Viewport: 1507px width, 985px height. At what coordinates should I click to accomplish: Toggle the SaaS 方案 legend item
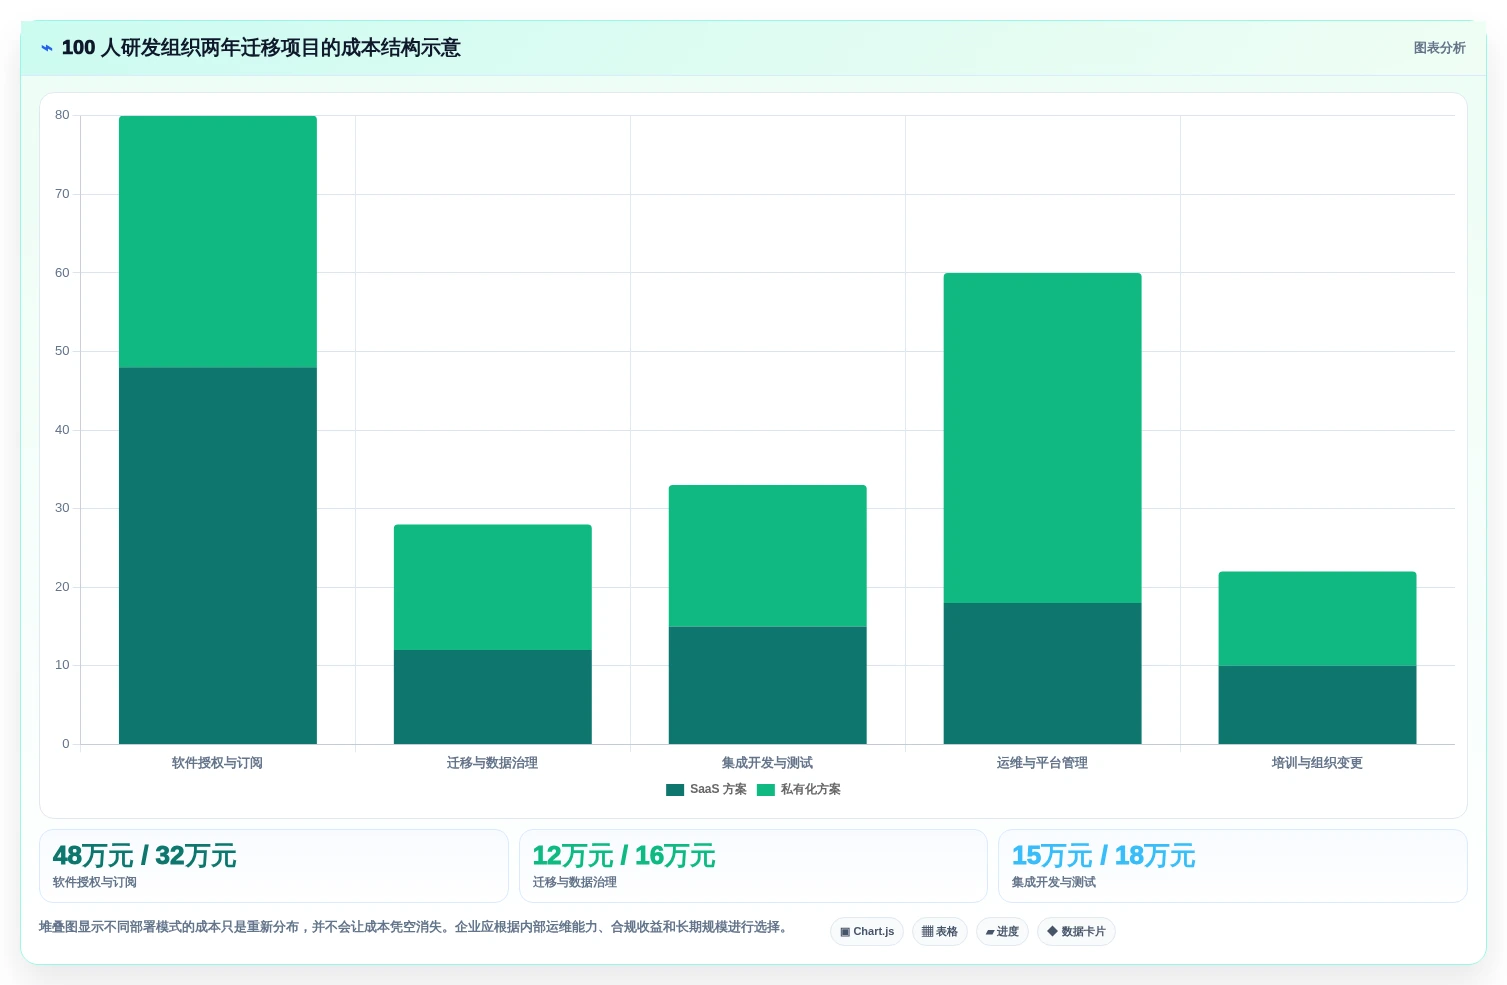click(706, 789)
